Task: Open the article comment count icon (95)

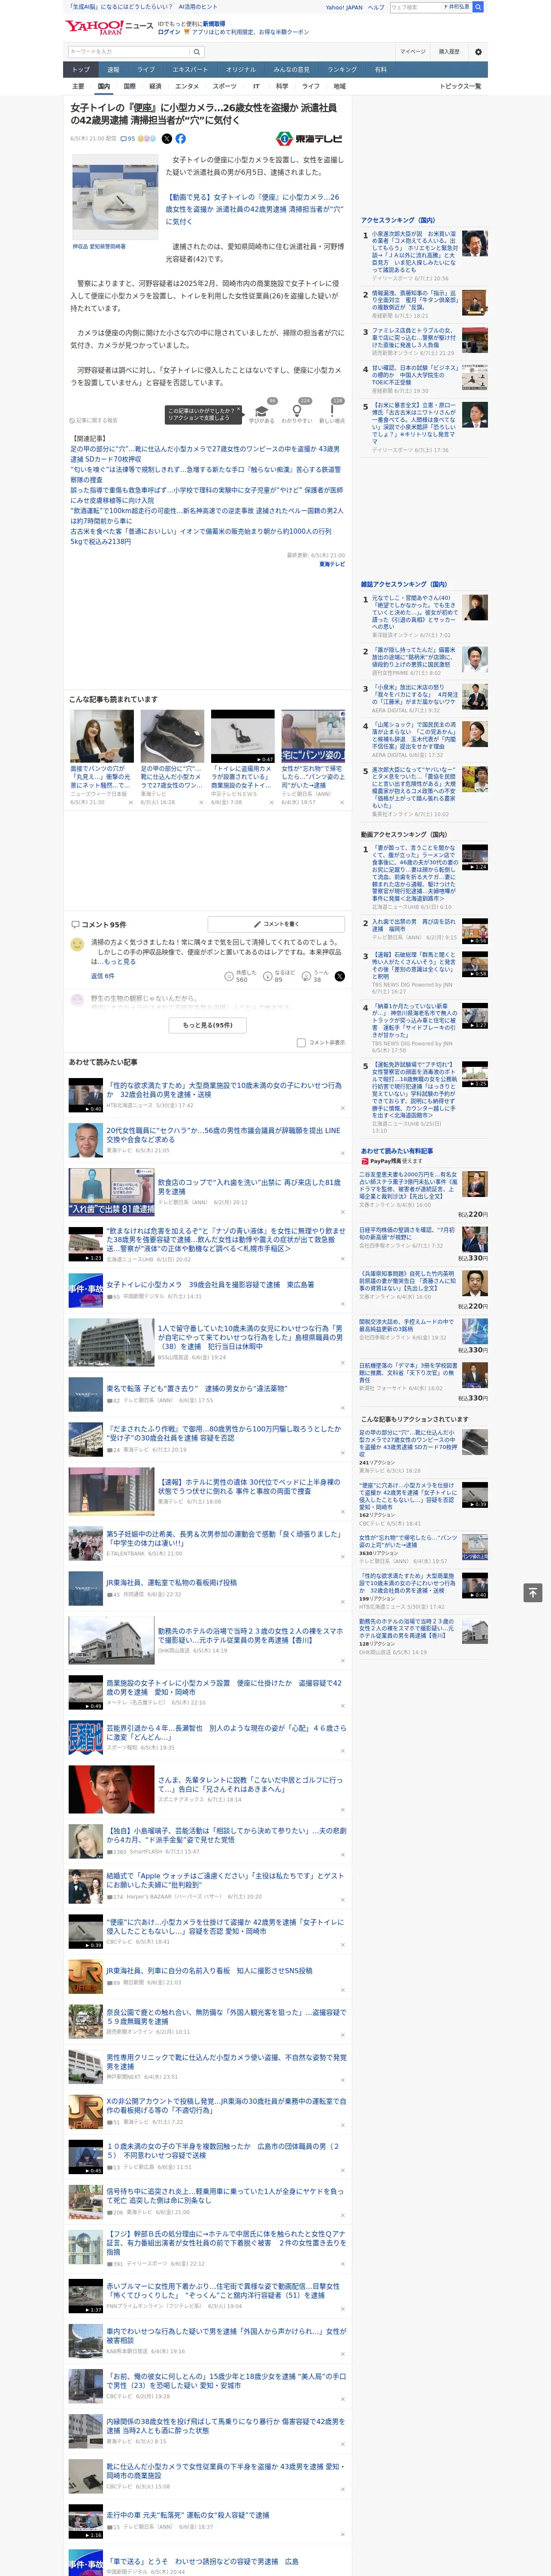Action: pyautogui.click(x=128, y=139)
